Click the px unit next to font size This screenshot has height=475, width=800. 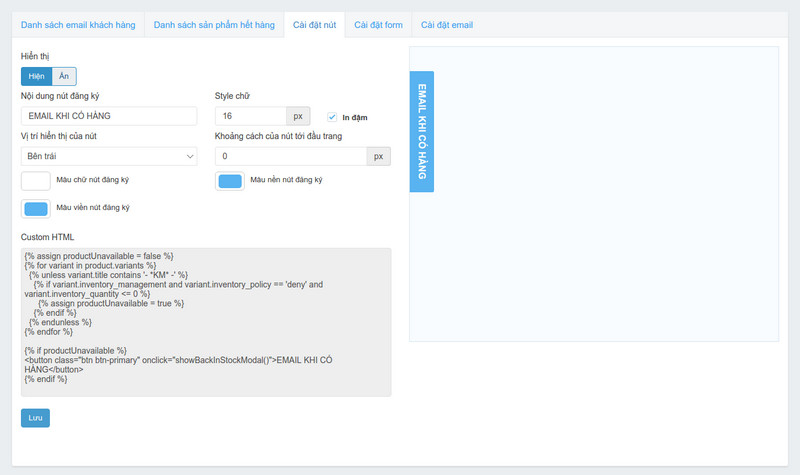[x=298, y=116]
